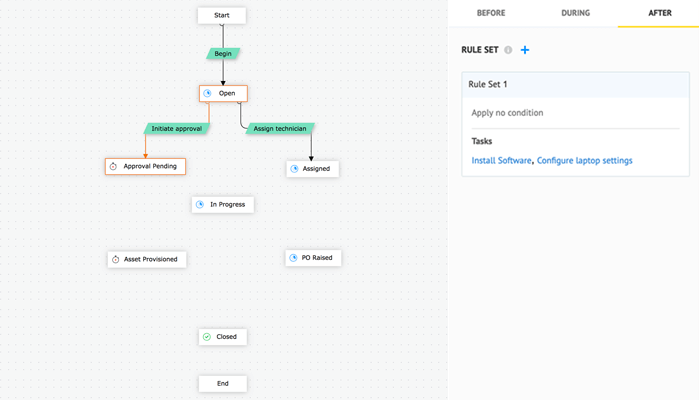The image size is (700, 400).
Task: Switch to the DURING tab
Action: tap(575, 13)
